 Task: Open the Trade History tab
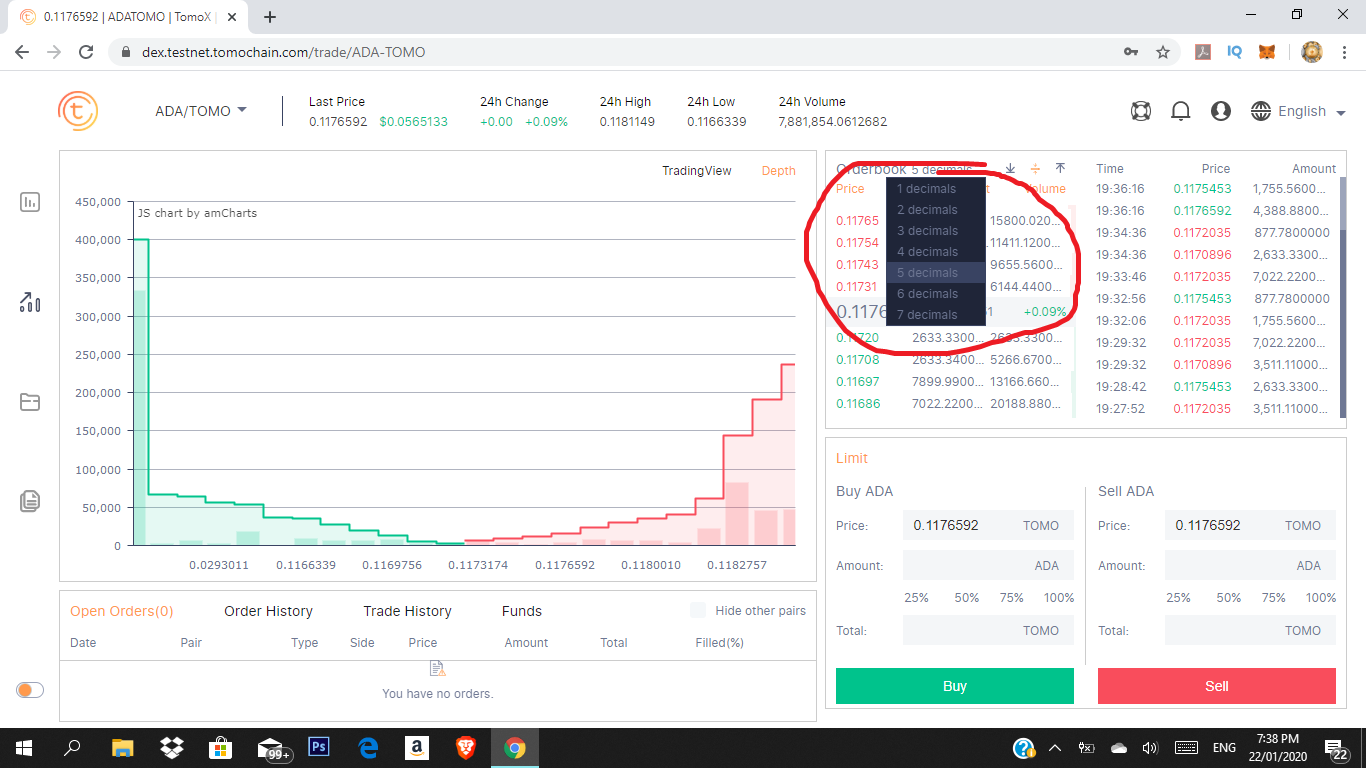(x=407, y=611)
